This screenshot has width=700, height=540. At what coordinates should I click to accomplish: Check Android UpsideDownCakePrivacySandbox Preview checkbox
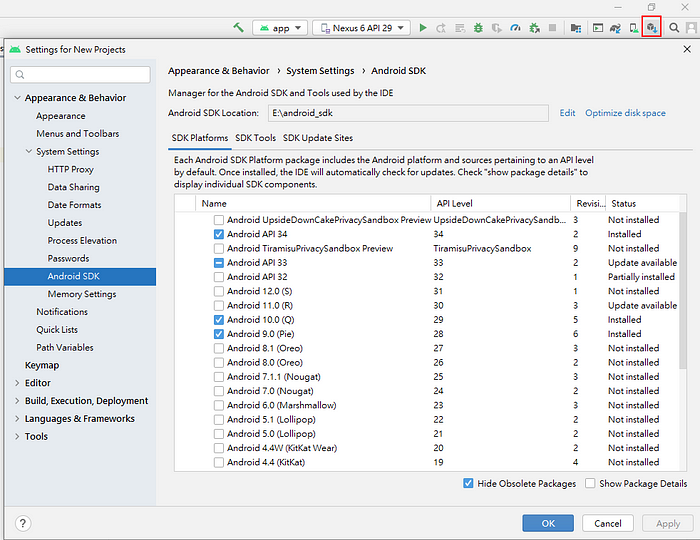pos(219,220)
